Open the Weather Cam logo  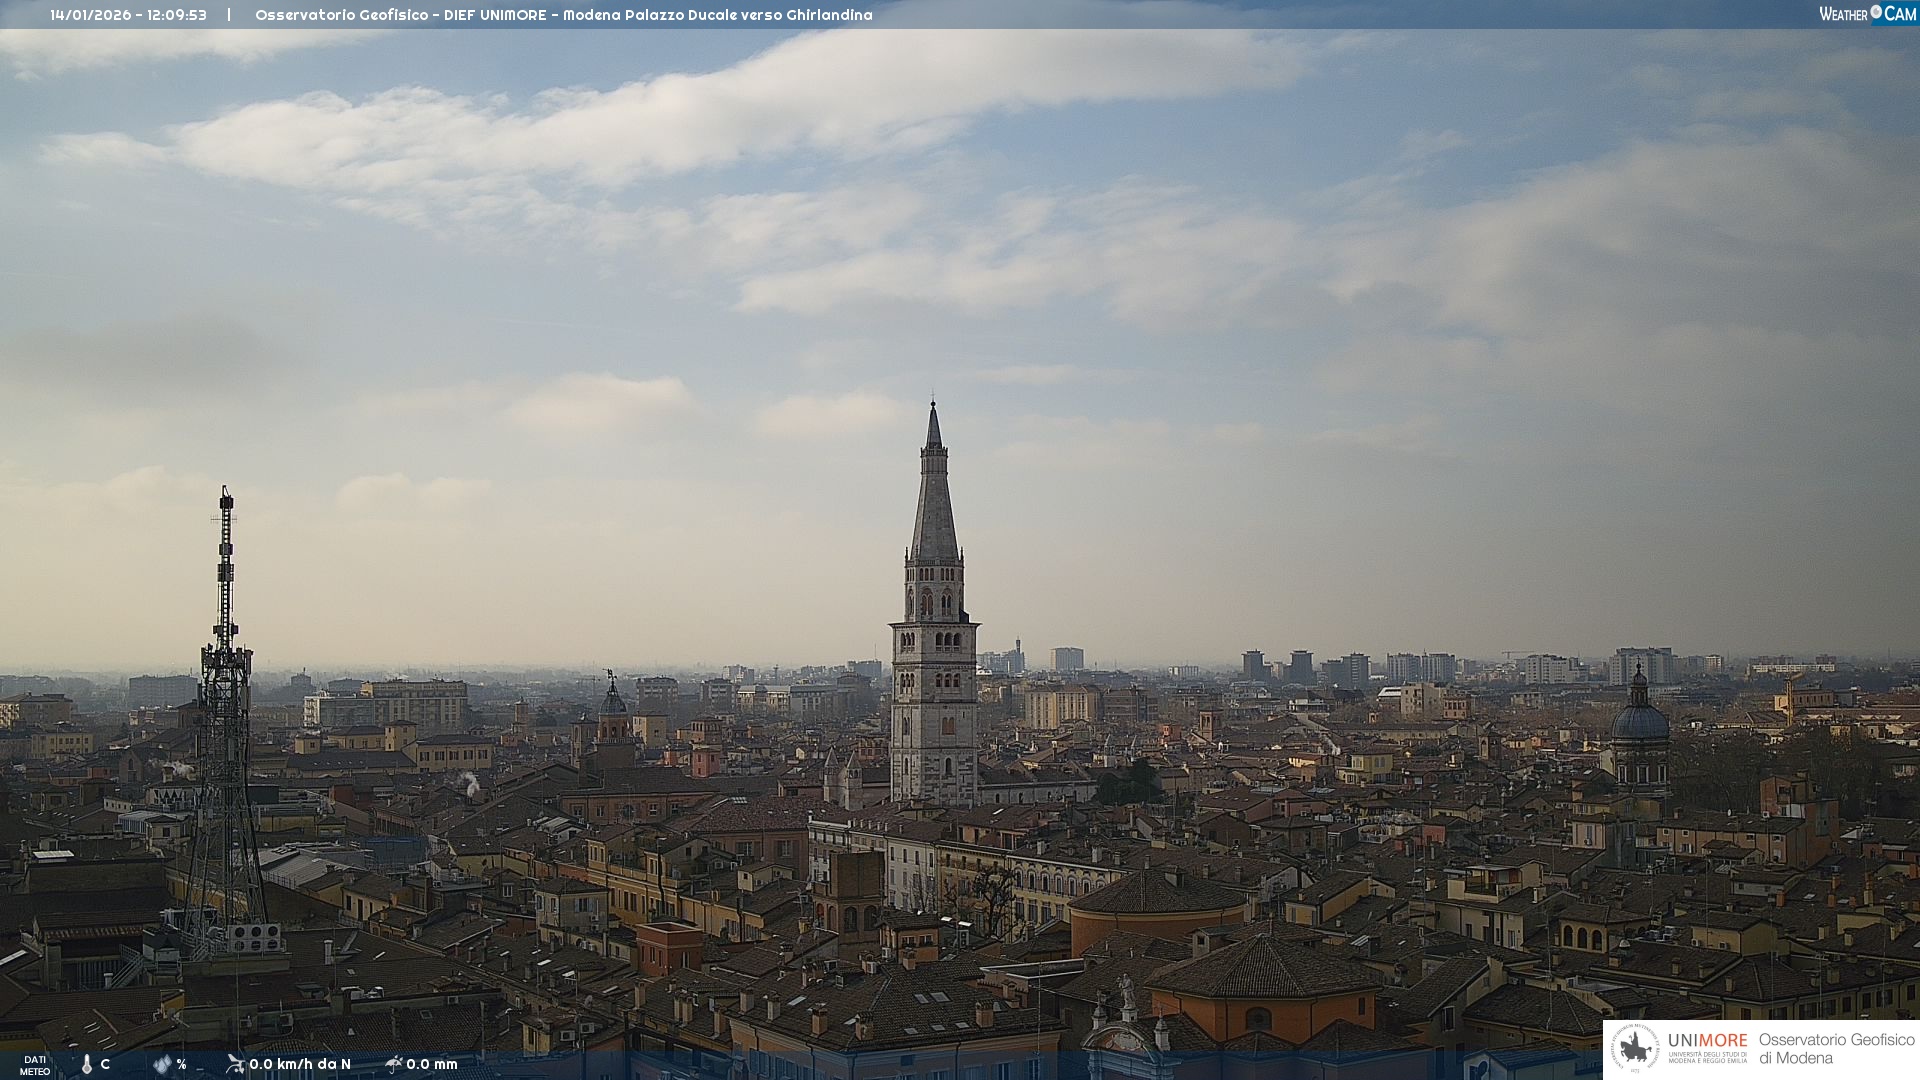(x=1866, y=13)
